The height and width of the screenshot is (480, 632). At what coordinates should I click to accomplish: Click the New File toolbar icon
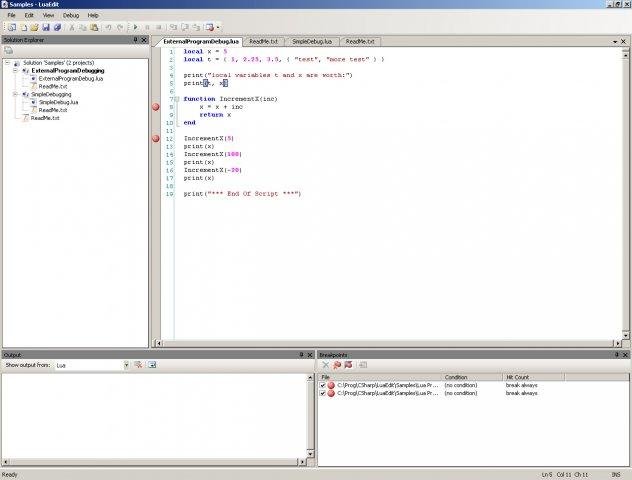[23, 27]
